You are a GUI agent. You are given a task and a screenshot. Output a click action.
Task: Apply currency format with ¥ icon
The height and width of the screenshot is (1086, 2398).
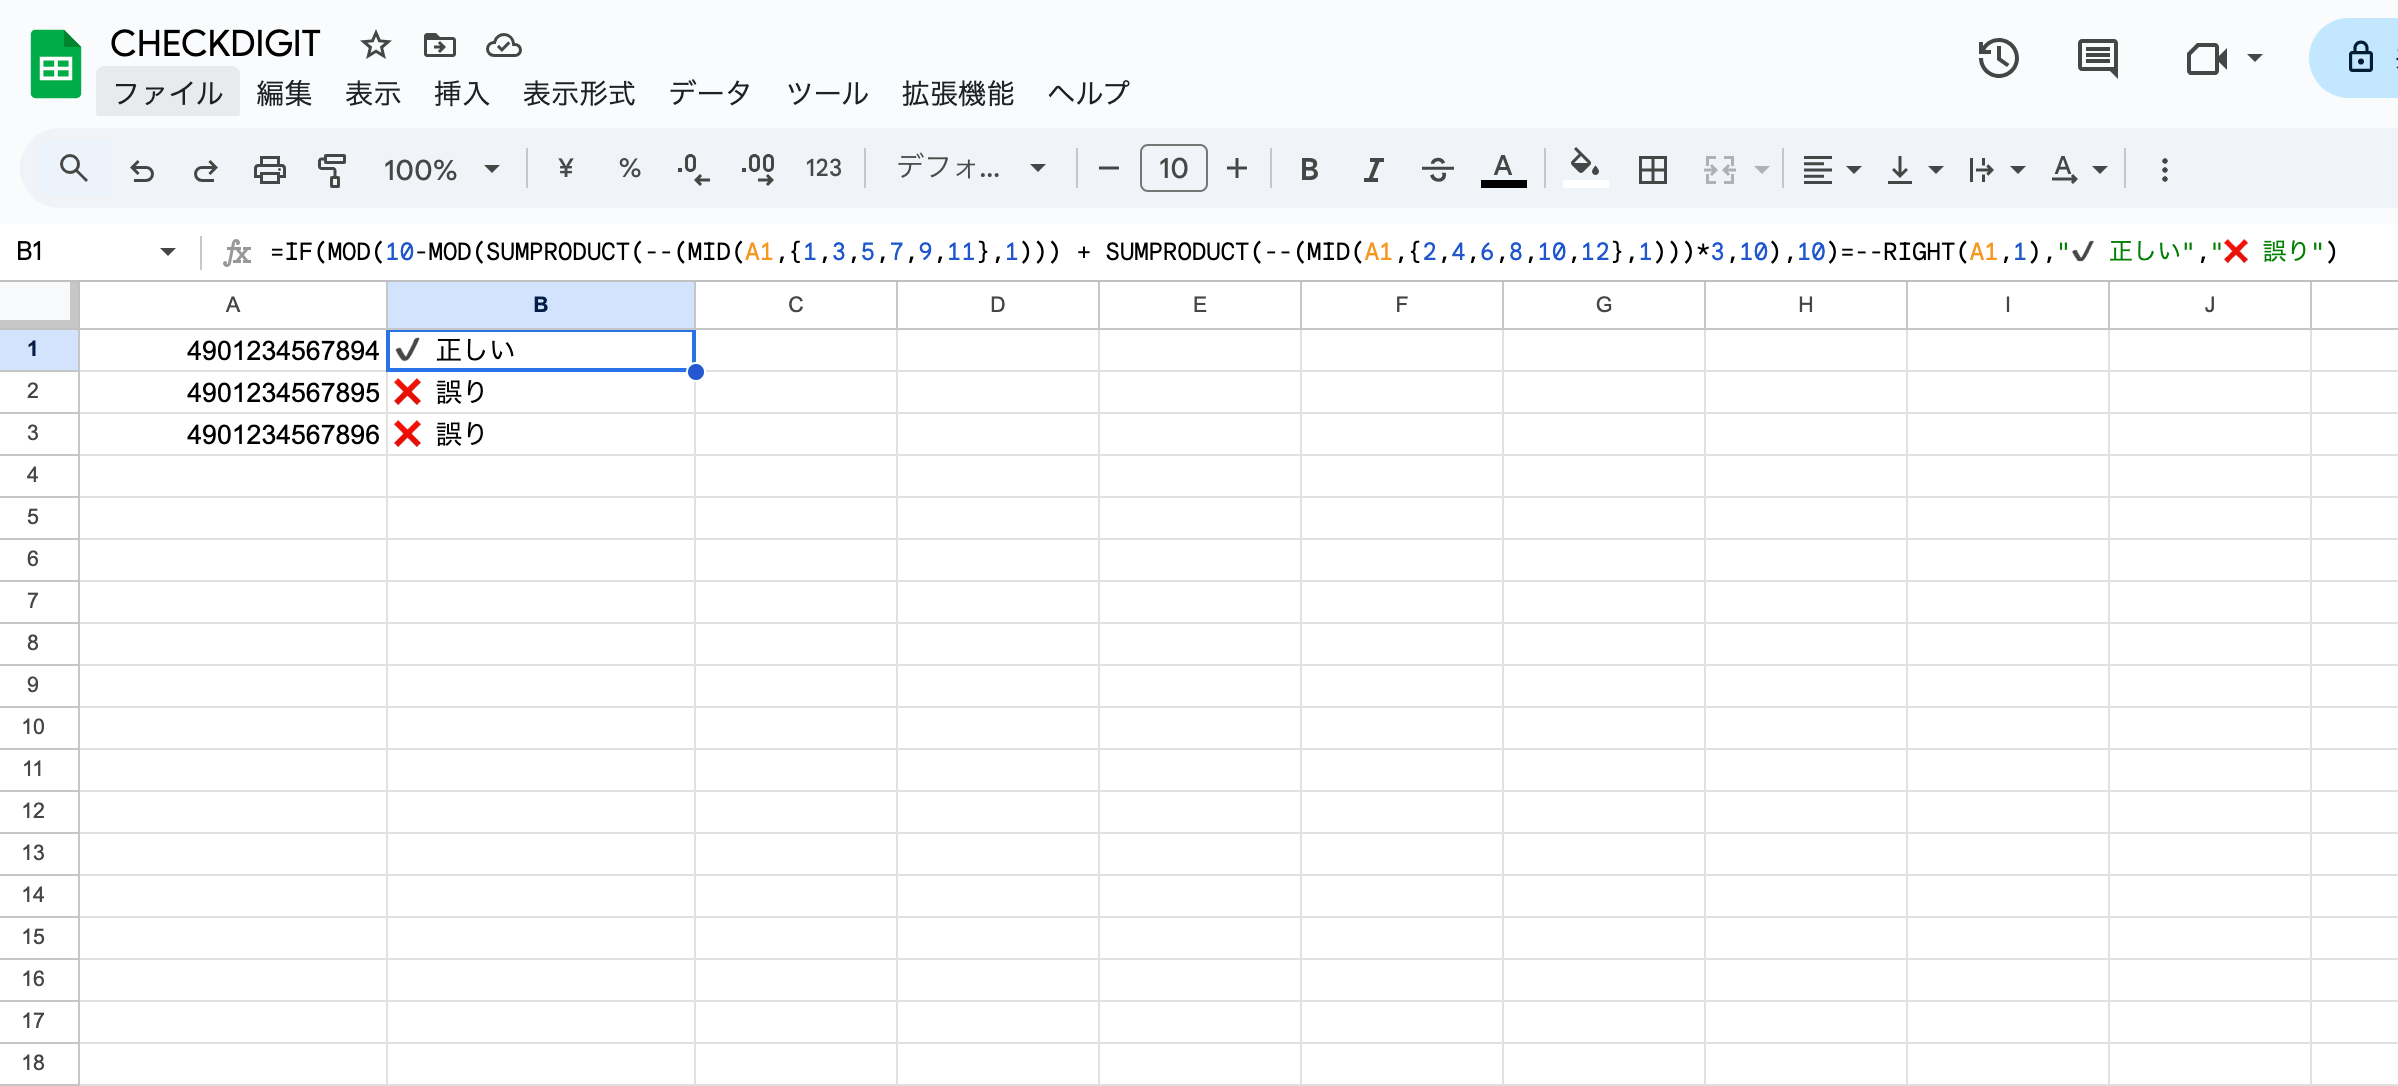pos(566,169)
